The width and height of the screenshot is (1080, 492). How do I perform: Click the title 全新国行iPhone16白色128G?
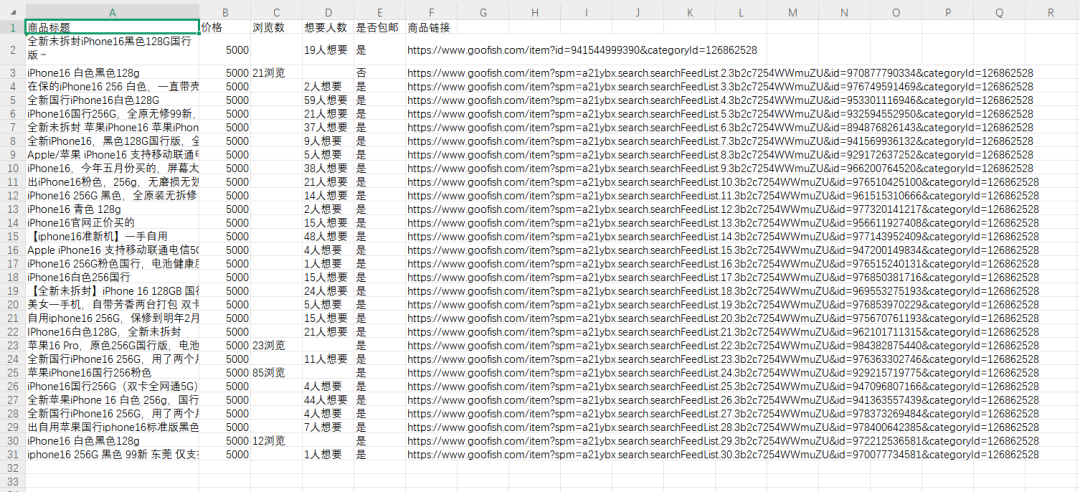pyautogui.click(x=112, y=100)
